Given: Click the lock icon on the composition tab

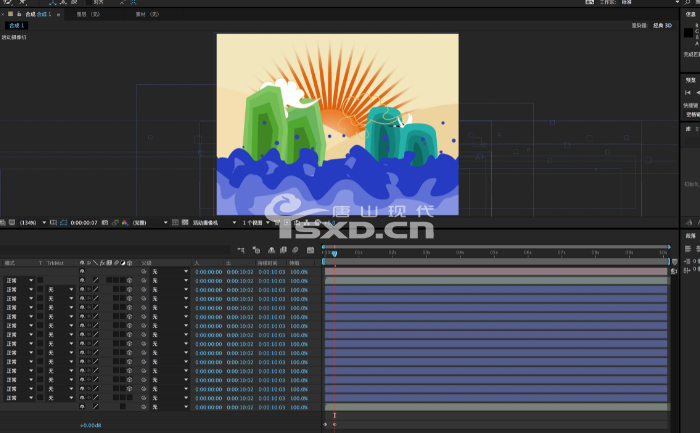Looking at the screenshot, I should [x=19, y=14].
